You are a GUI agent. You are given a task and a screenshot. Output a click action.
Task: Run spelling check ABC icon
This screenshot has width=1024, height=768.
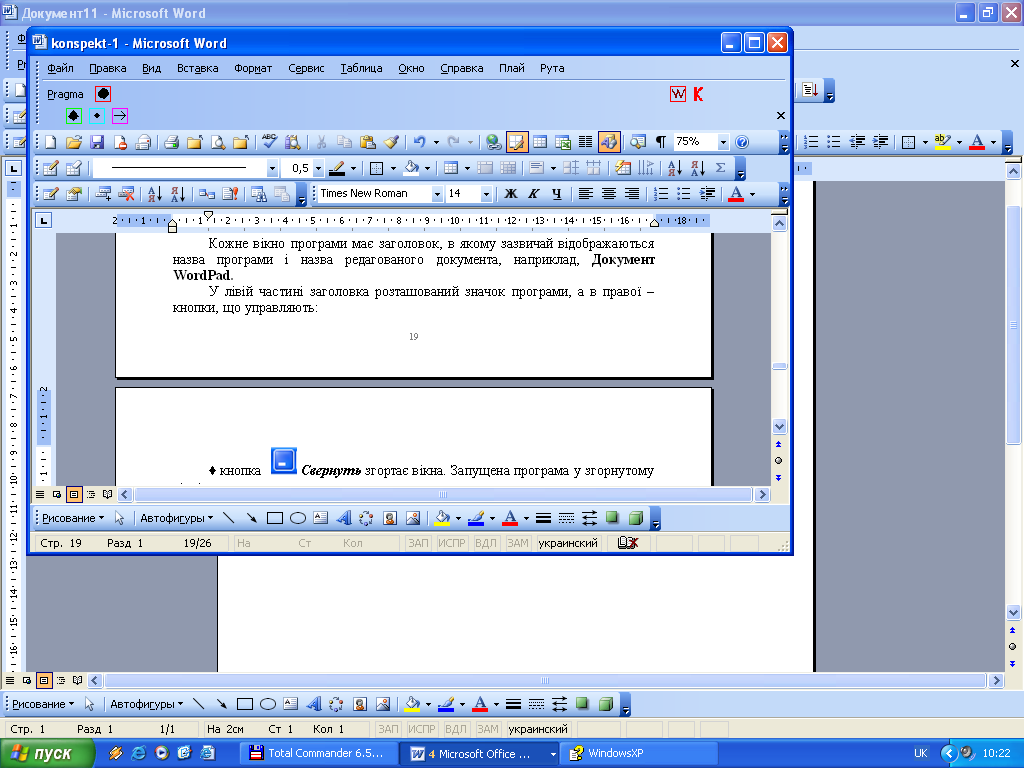pyautogui.click(x=269, y=142)
